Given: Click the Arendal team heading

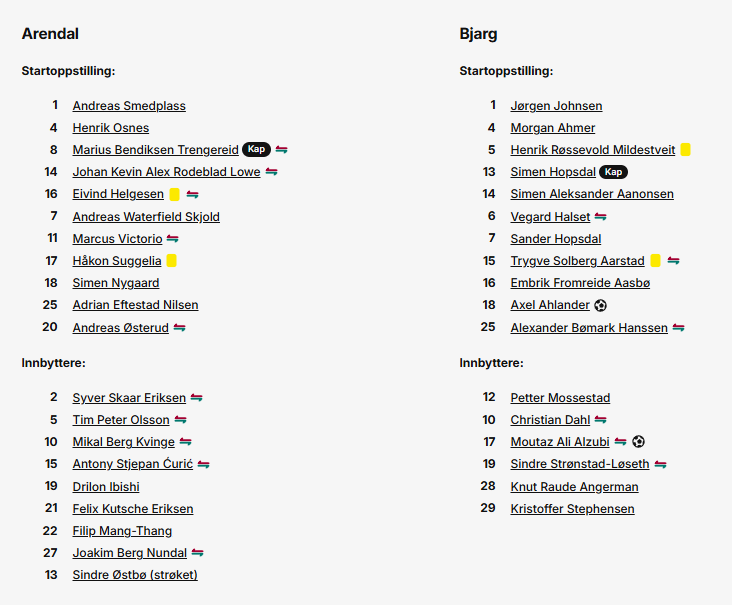Looking at the screenshot, I should pos(50,34).
